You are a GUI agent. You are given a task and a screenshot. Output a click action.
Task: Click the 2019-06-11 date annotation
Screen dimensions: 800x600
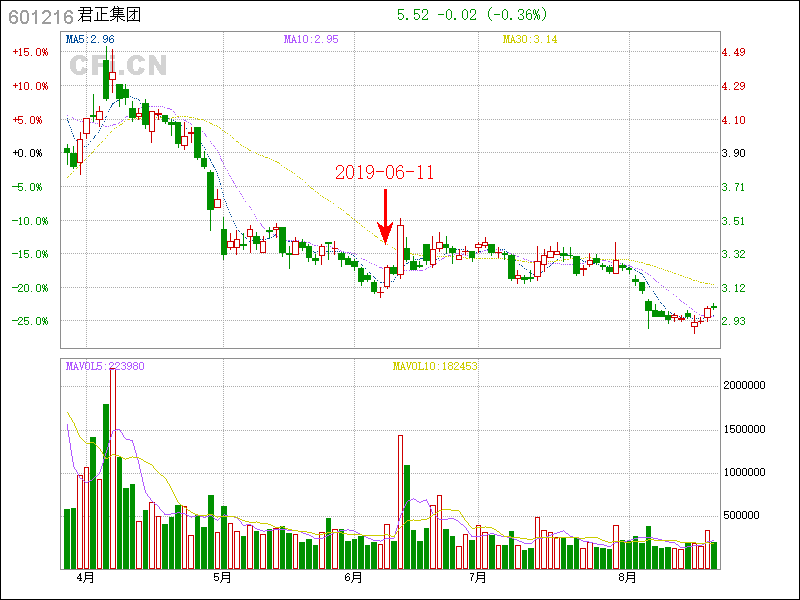[385, 173]
